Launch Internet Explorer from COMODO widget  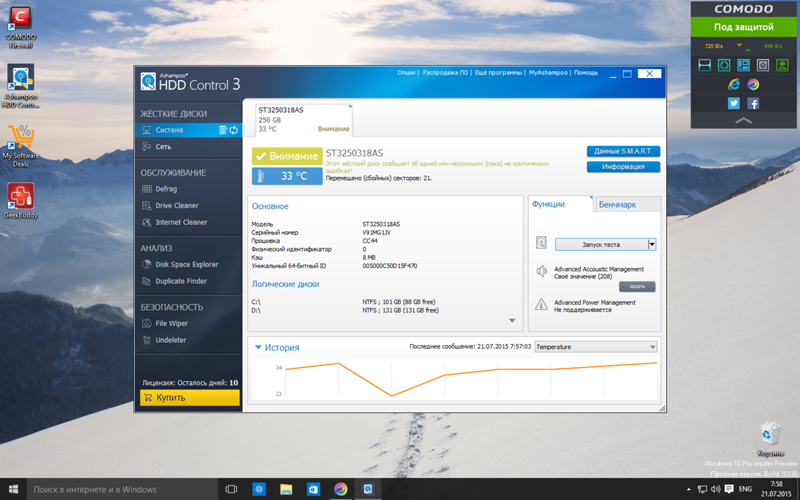click(734, 85)
